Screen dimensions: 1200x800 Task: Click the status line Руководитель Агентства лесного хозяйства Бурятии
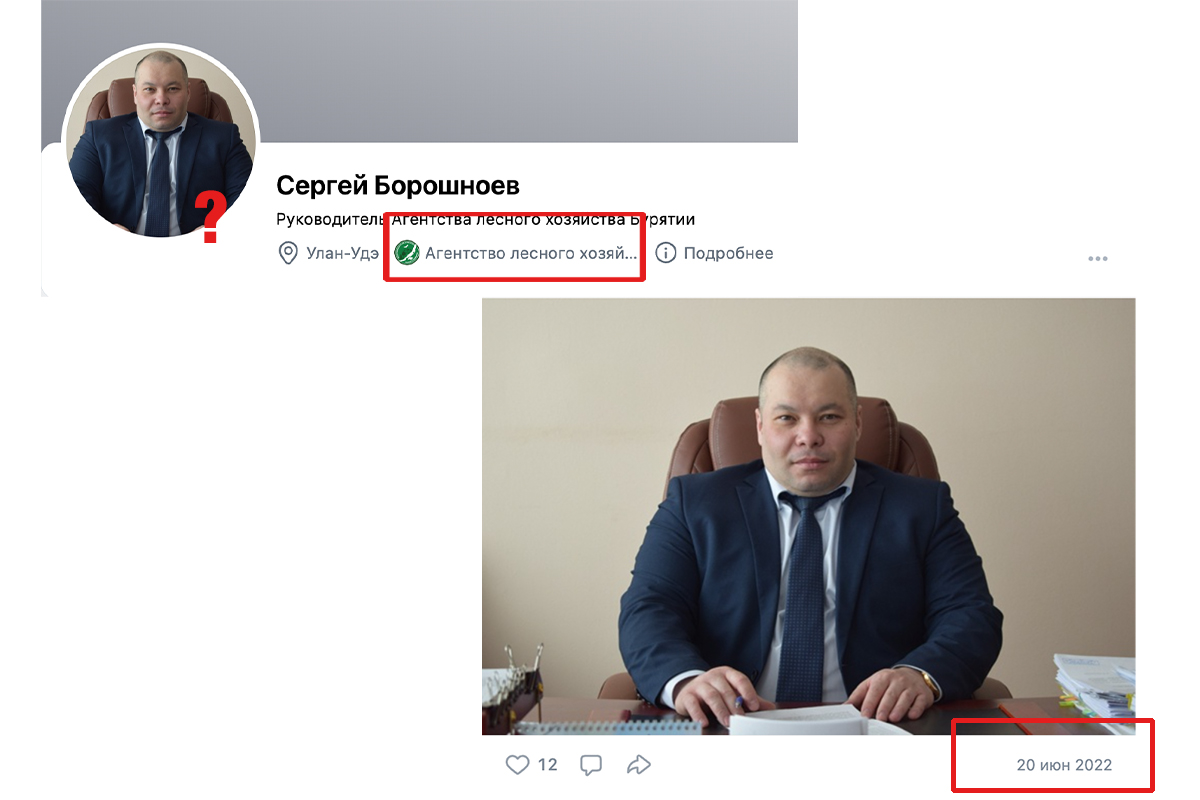[x=485, y=219]
